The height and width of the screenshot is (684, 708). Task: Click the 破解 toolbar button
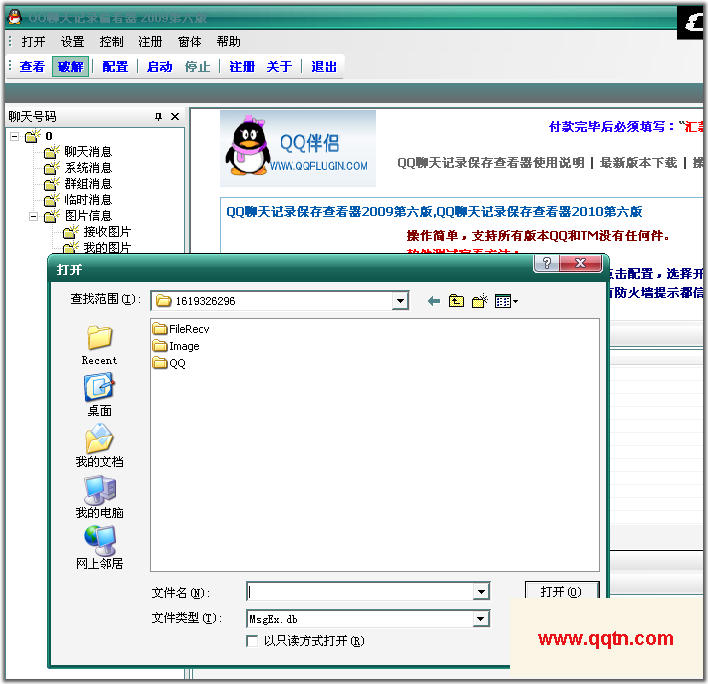[70, 67]
